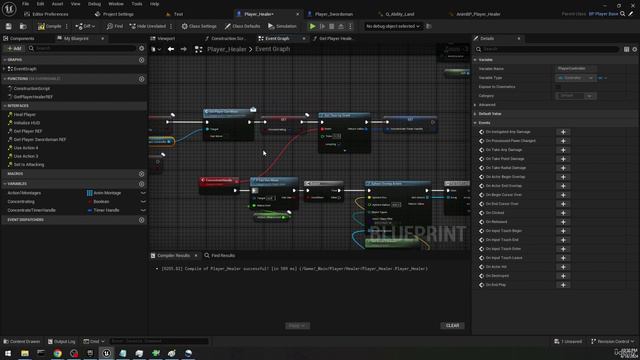Viewport: 640px width, 360px height.
Task: Collapse the Variables section in My Blueprint
Action: point(5,184)
